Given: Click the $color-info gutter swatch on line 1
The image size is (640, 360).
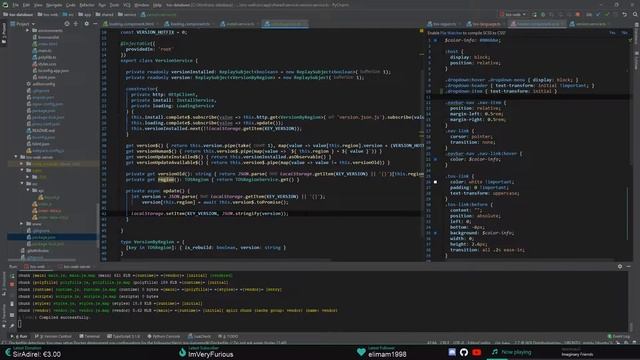Looking at the screenshot, I should pyautogui.click(x=436, y=40).
